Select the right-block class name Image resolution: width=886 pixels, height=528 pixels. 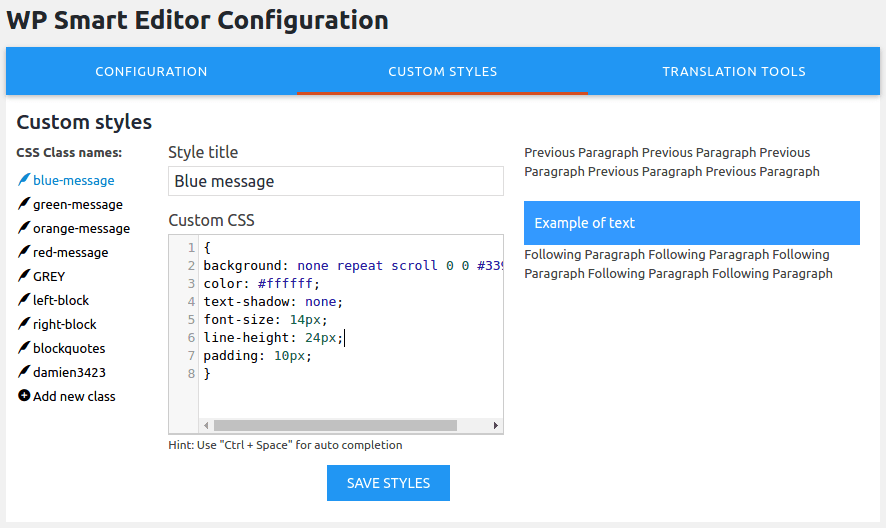[x=65, y=324]
